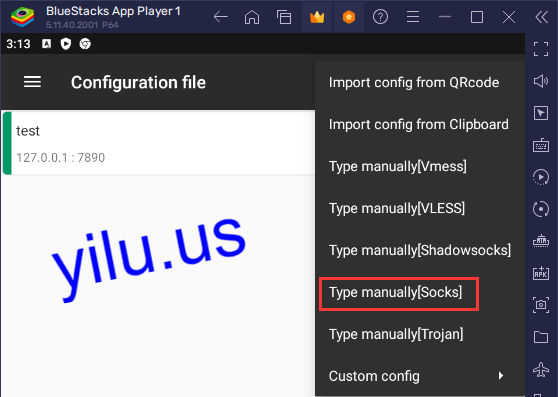This screenshot has width=558, height=397.
Task: Open media folder icon in sidebar
Action: [541, 337]
